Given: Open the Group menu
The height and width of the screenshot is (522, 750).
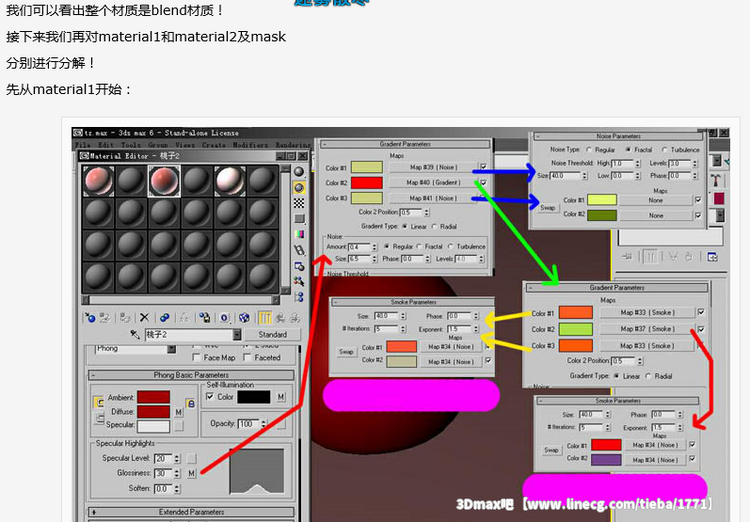Looking at the screenshot, I should pos(158,144).
